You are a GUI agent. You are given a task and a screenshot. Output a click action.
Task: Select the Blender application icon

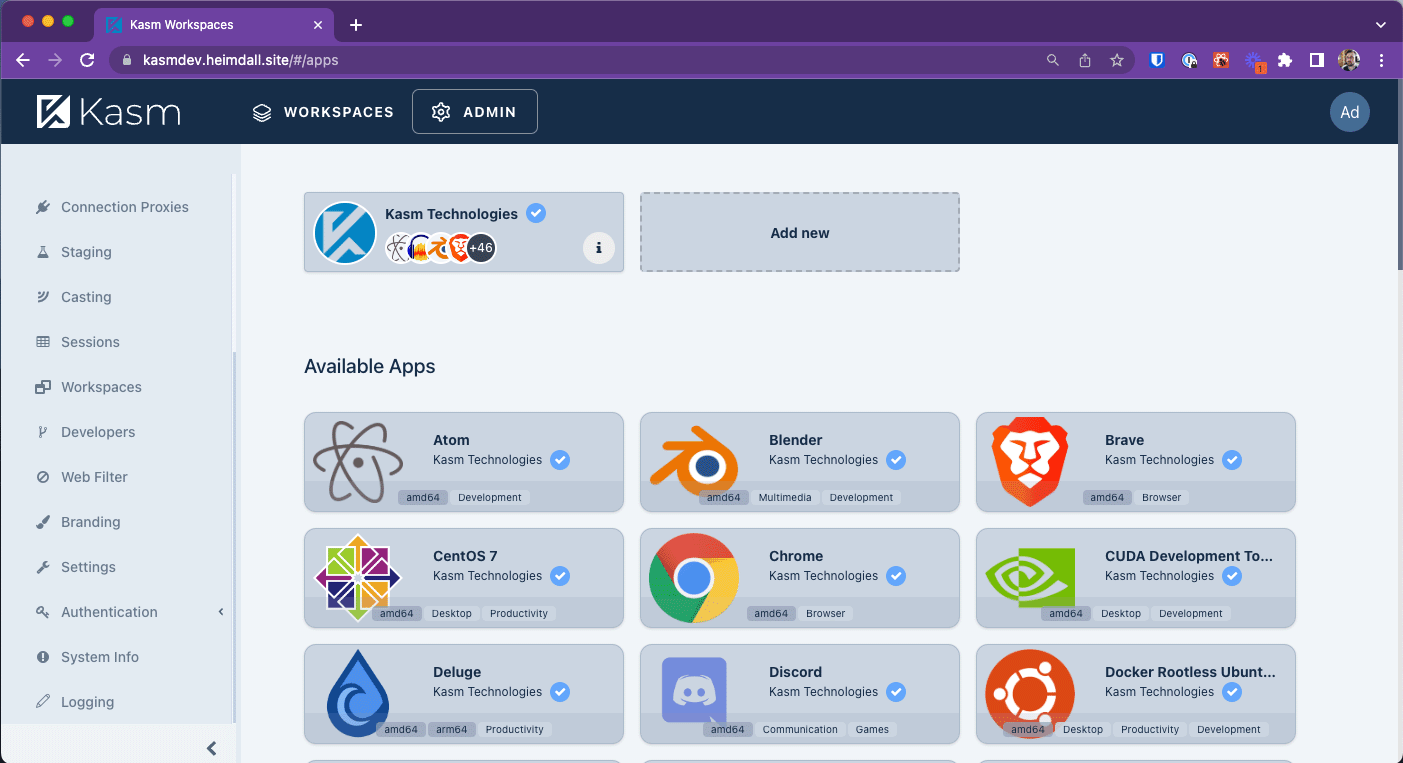(x=693, y=462)
